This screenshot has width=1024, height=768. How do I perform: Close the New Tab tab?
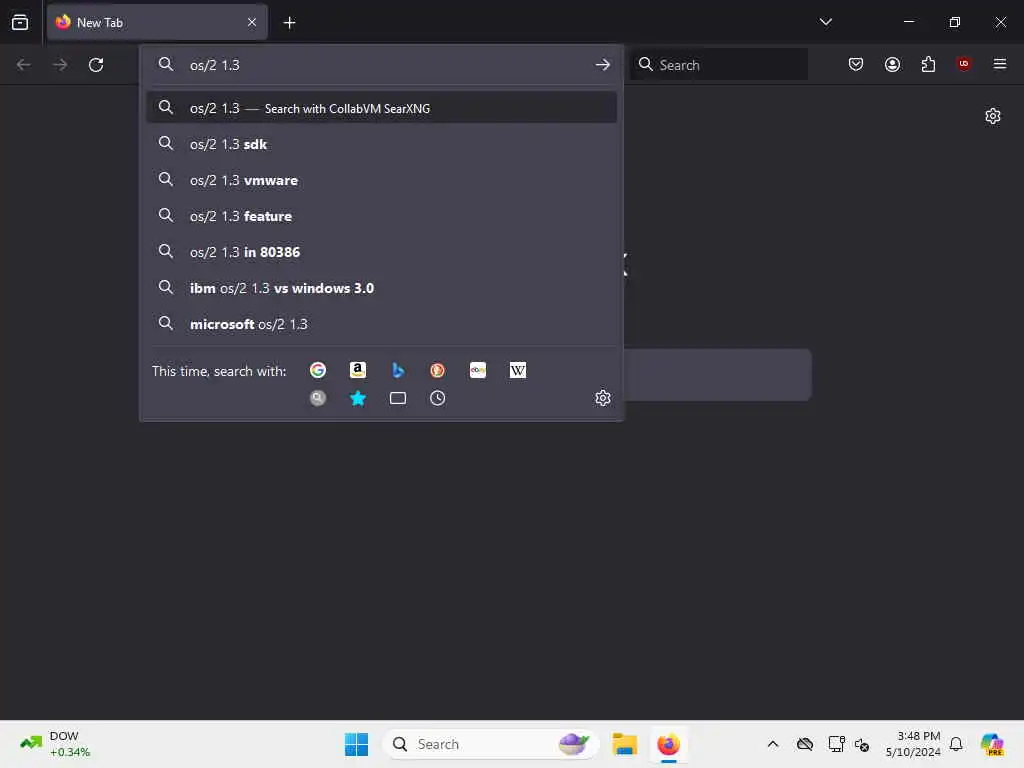251,22
